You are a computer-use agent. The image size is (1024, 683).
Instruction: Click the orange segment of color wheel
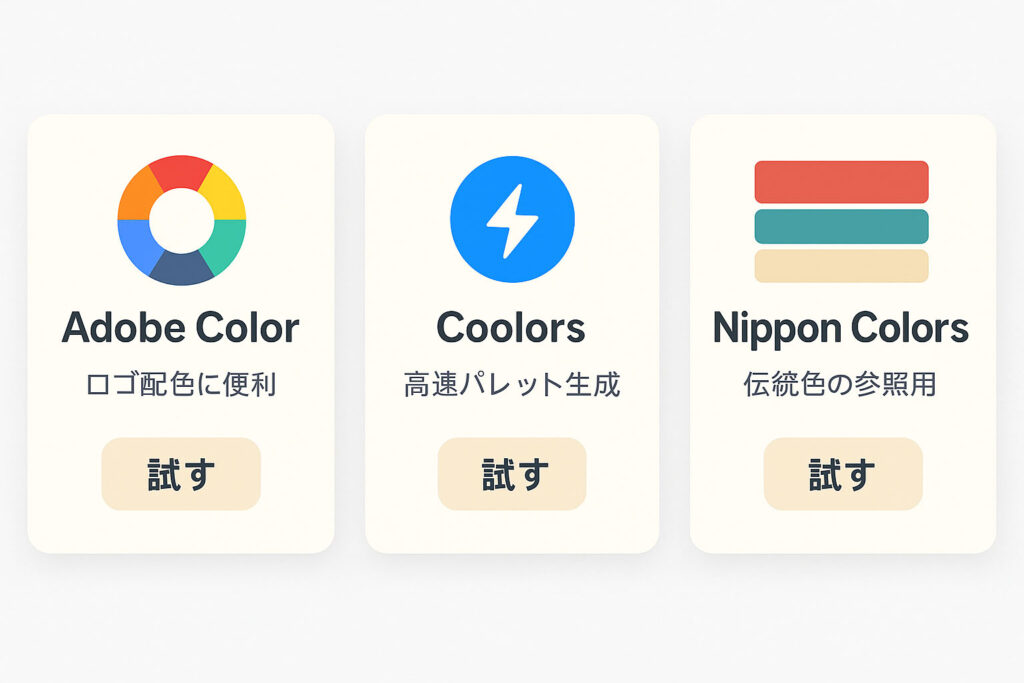[139, 194]
